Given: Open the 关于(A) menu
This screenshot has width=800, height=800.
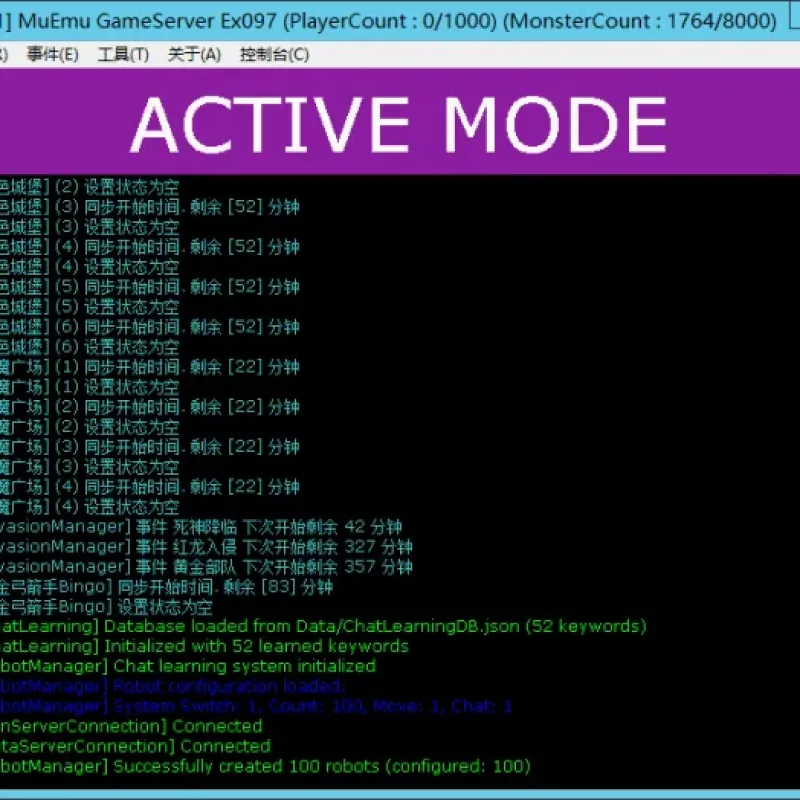Looking at the screenshot, I should [x=194, y=54].
